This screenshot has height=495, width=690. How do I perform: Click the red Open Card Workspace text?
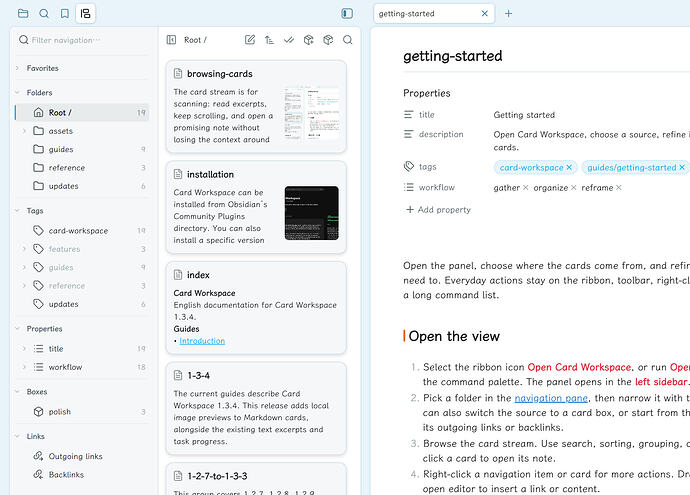tap(579, 367)
